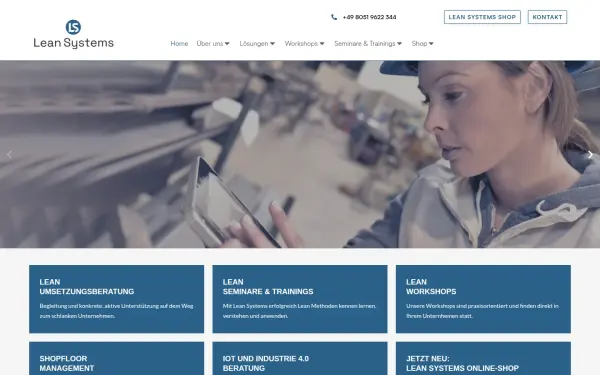Go to previous slide arrow

click(x=9, y=155)
